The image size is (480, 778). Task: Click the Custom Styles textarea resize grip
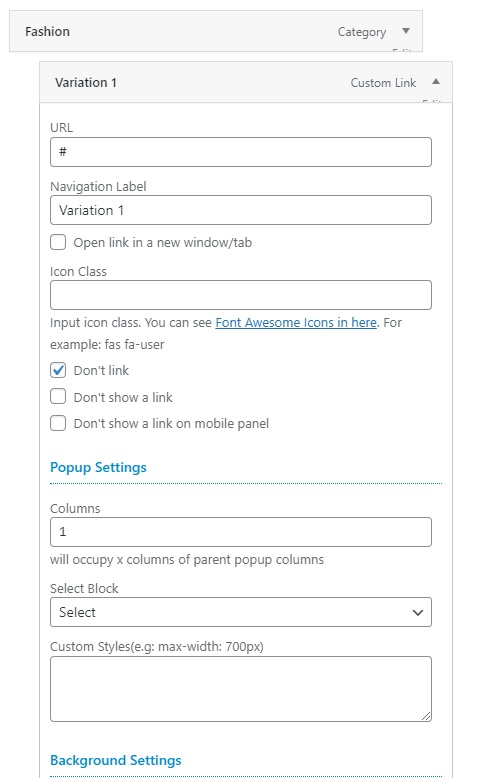click(426, 716)
